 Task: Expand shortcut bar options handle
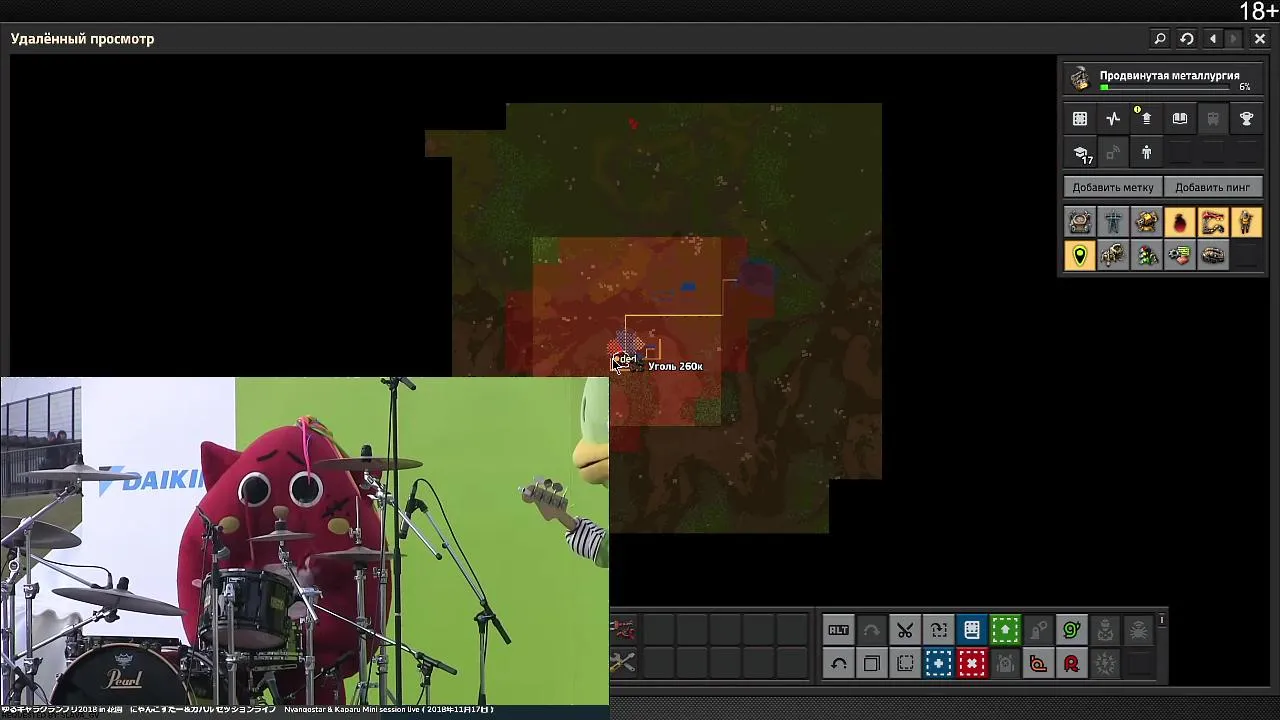click(1162, 621)
